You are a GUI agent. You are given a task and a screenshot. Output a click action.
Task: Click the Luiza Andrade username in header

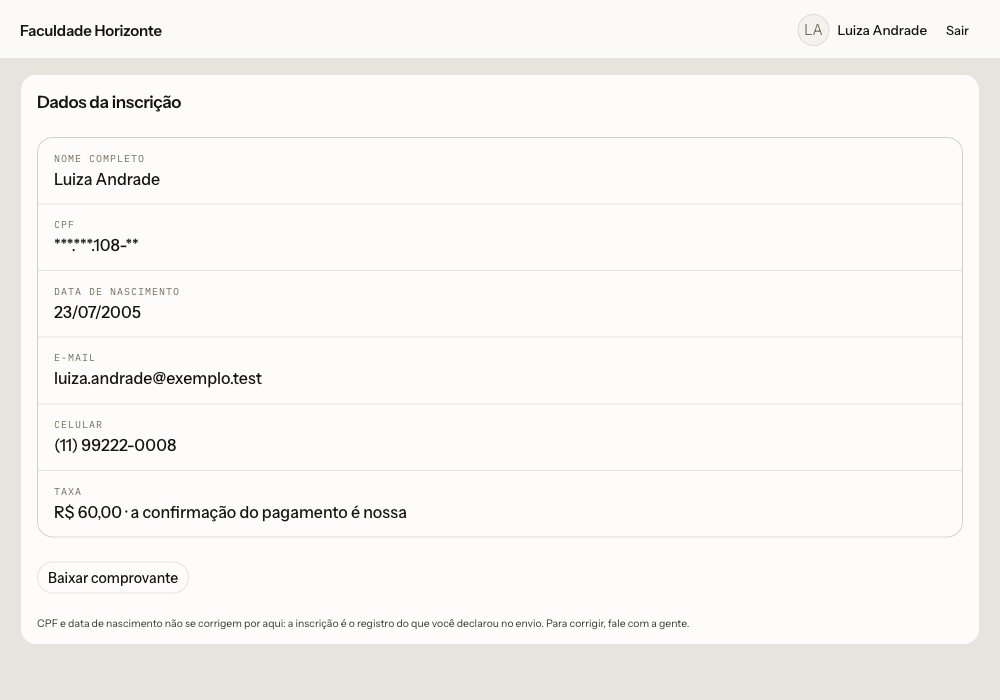tap(881, 31)
